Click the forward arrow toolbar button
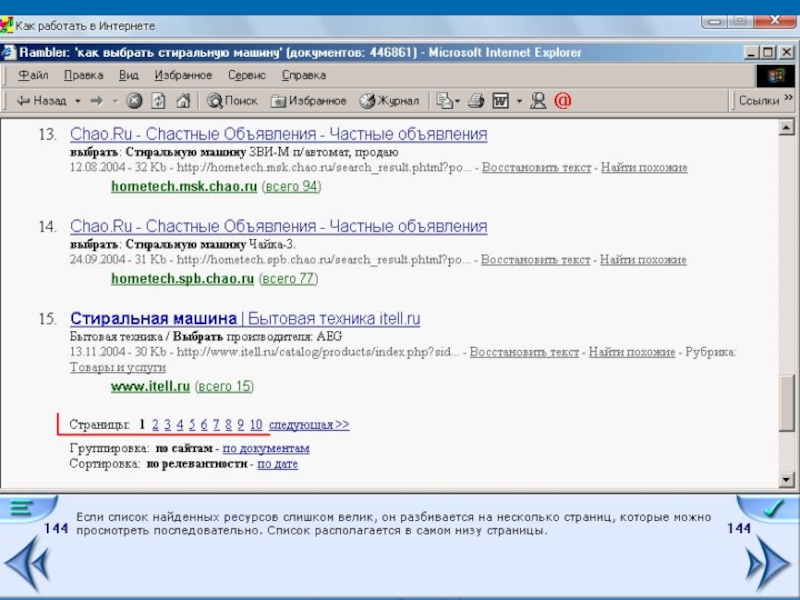The height and width of the screenshot is (600, 800). point(96,101)
